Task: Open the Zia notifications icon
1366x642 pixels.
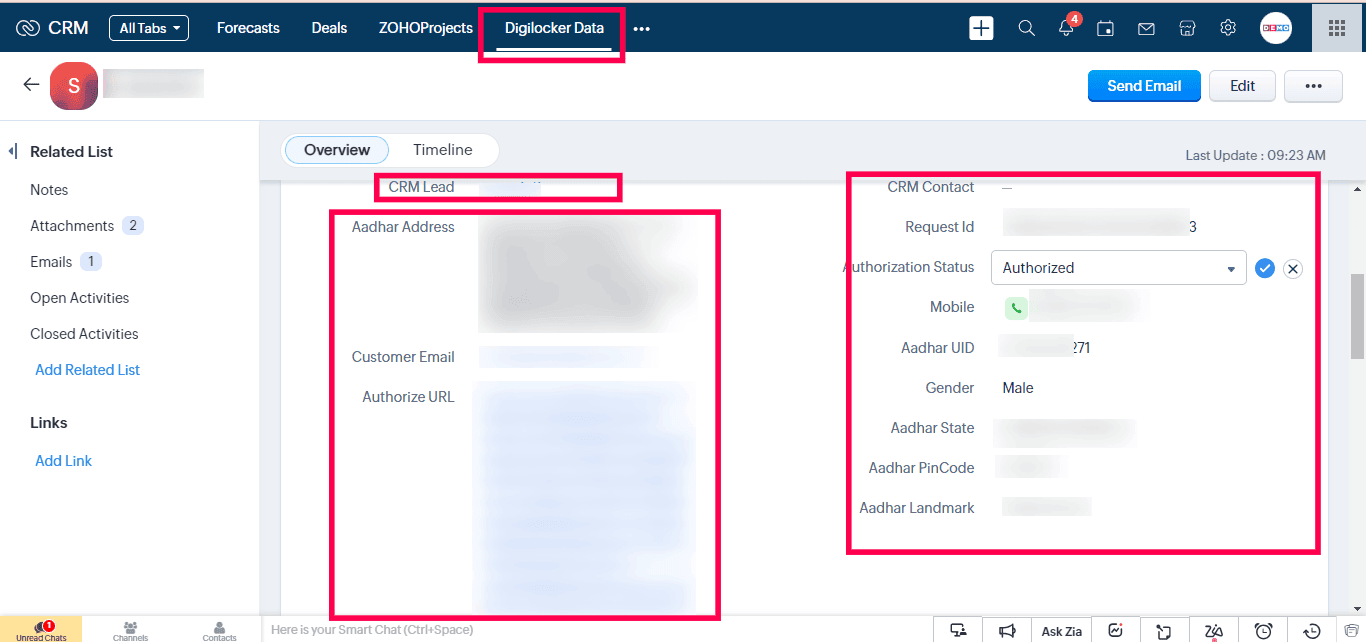Action: [1214, 631]
